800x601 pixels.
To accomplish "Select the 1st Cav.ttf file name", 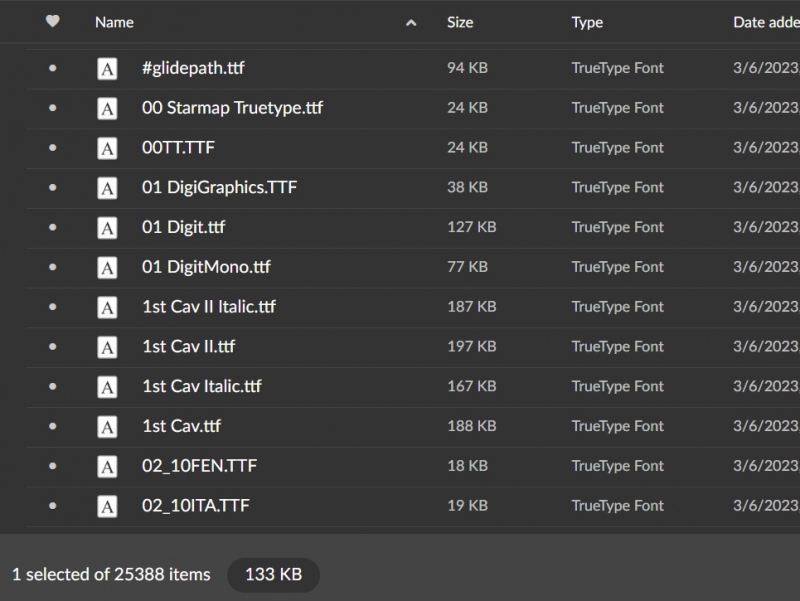I will [181, 426].
